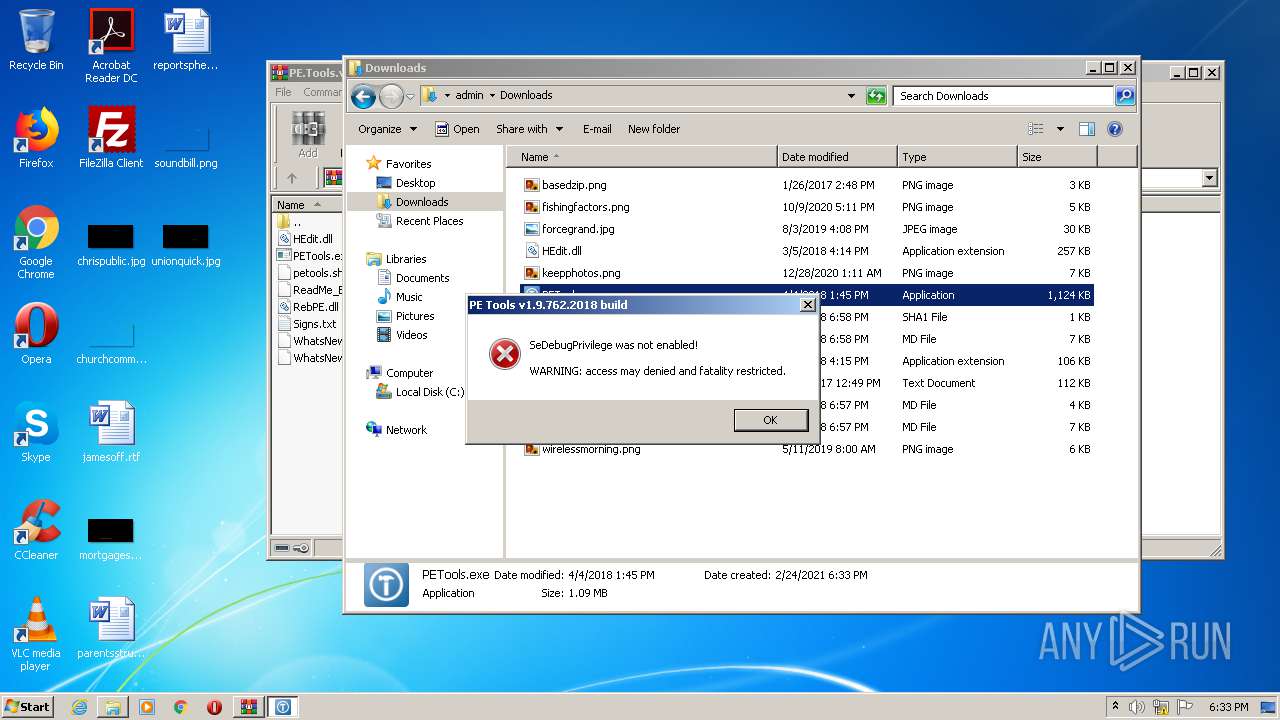
Task: Open Firefox desktop shortcut
Action: coord(36,138)
